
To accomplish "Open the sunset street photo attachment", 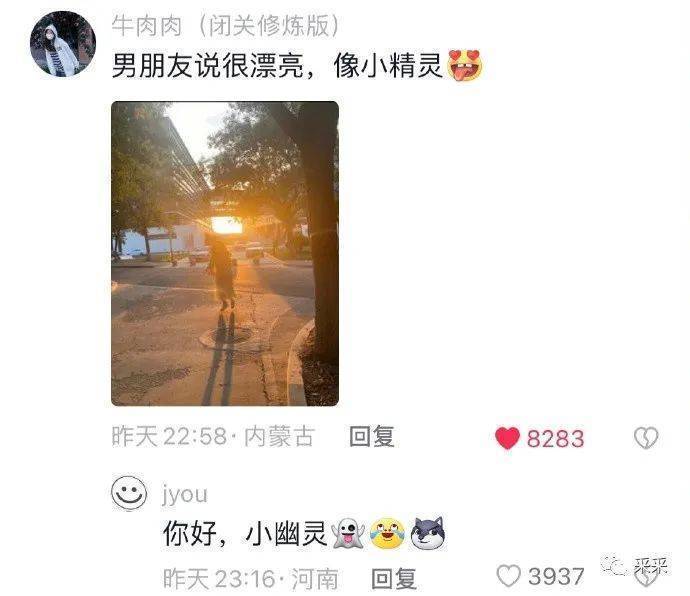I will [225, 254].
